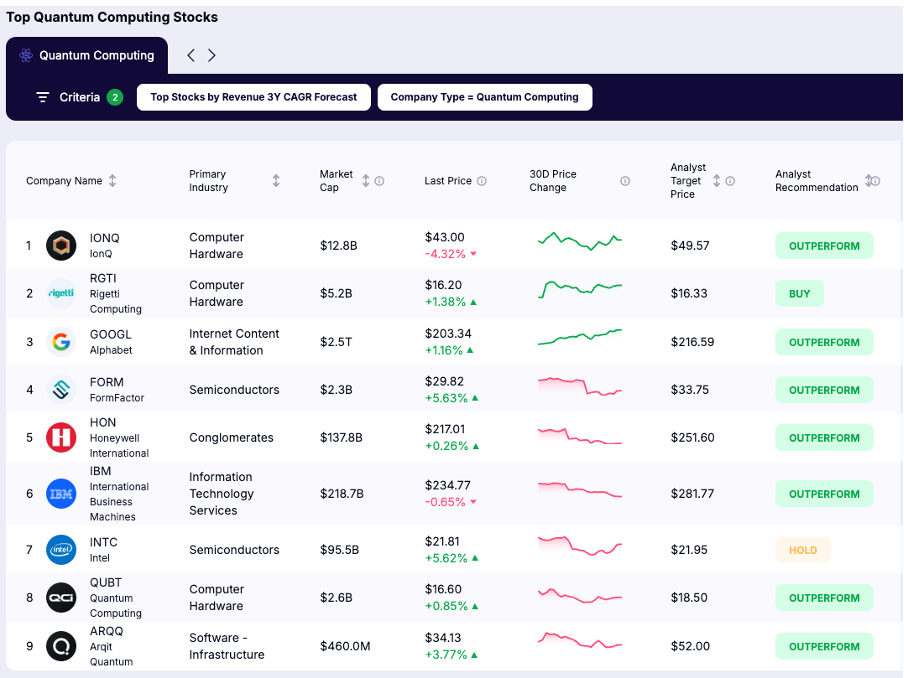Click the Criteria count badge 2
Screen dimensions: 904x678
click(115, 97)
